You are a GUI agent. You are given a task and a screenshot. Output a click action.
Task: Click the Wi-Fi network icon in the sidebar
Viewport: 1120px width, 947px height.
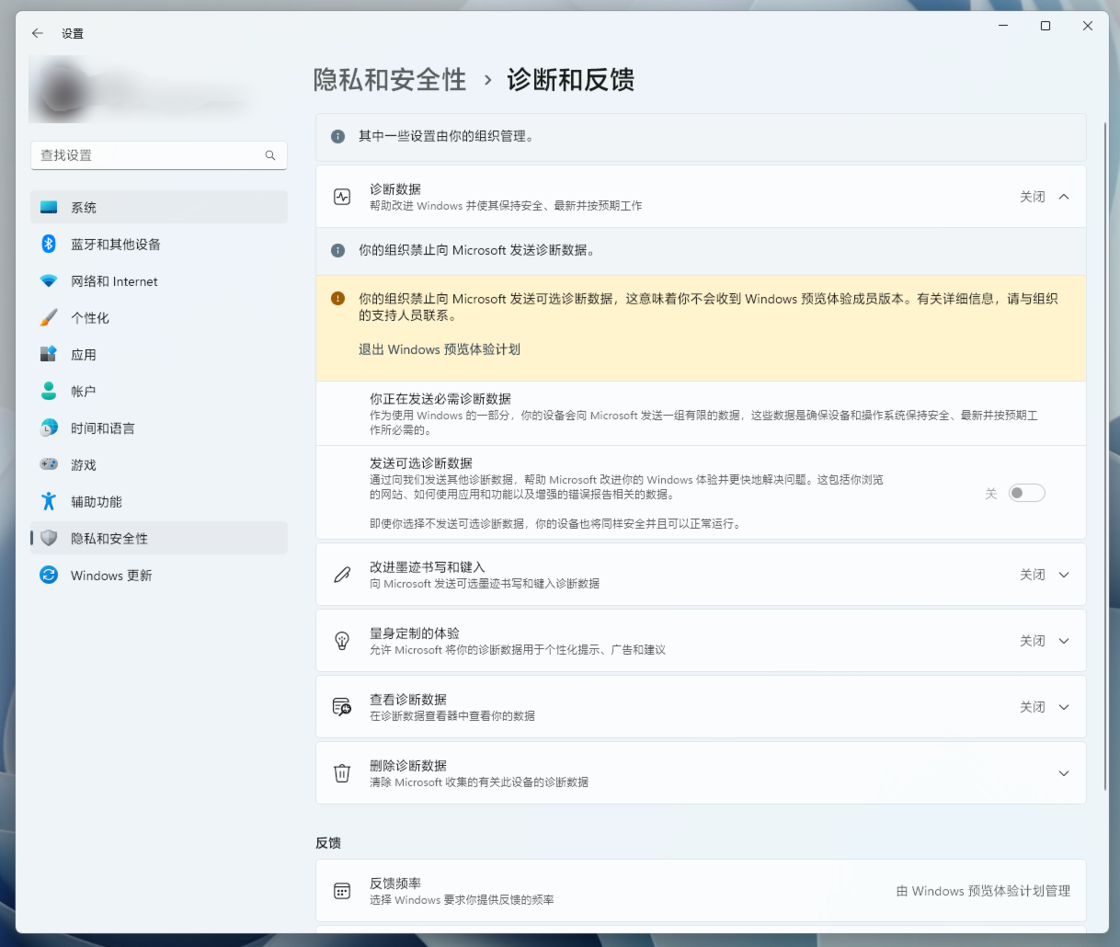(x=49, y=281)
